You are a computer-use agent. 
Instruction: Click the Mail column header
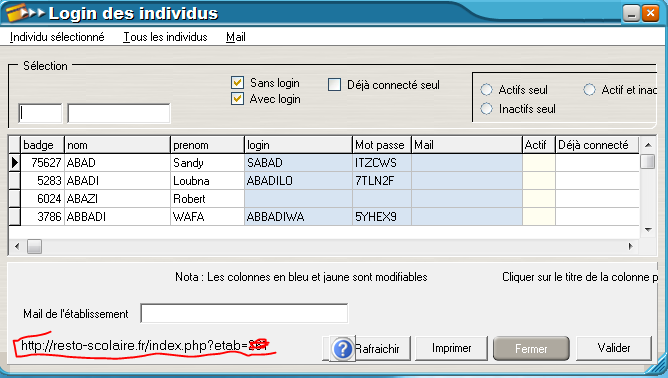[x=466, y=145]
